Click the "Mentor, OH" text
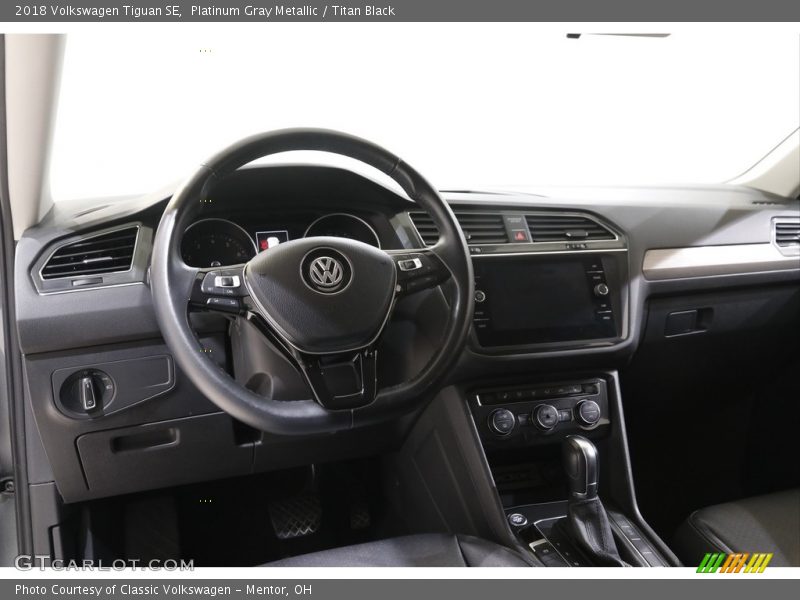The height and width of the screenshot is (600, 800). [279, 590]
